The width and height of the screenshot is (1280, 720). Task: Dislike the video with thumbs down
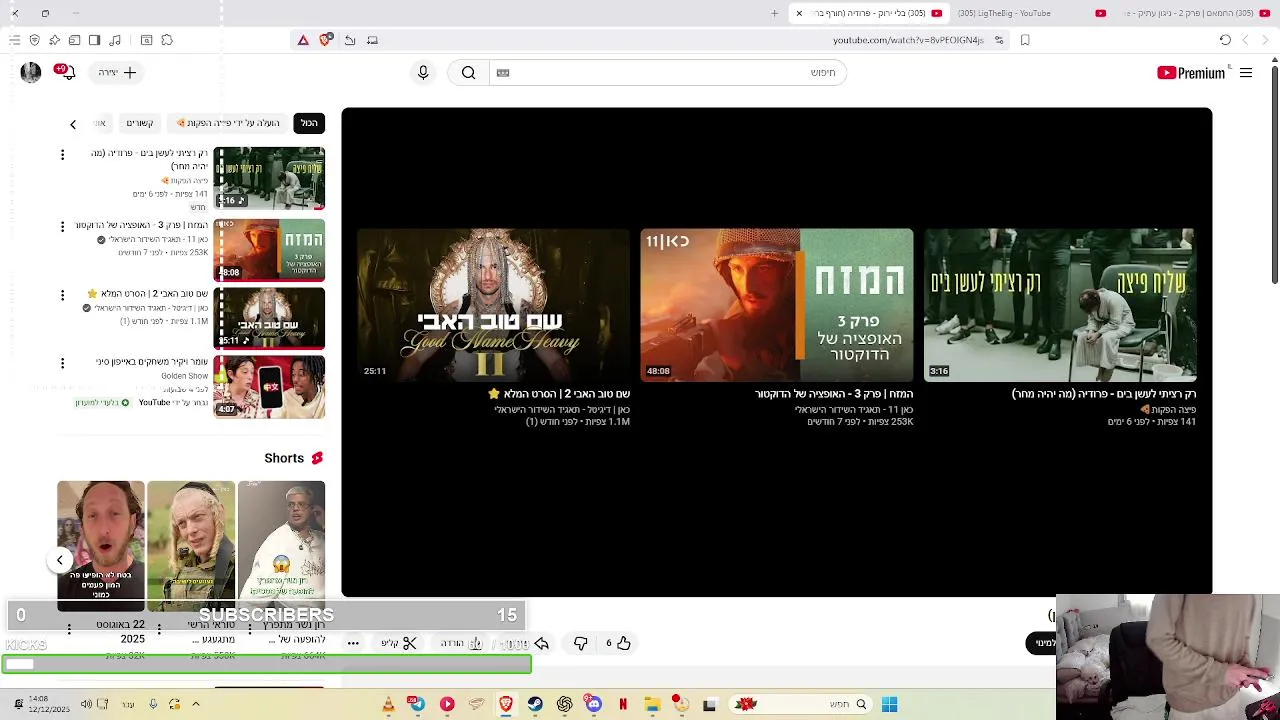point(581,643)
